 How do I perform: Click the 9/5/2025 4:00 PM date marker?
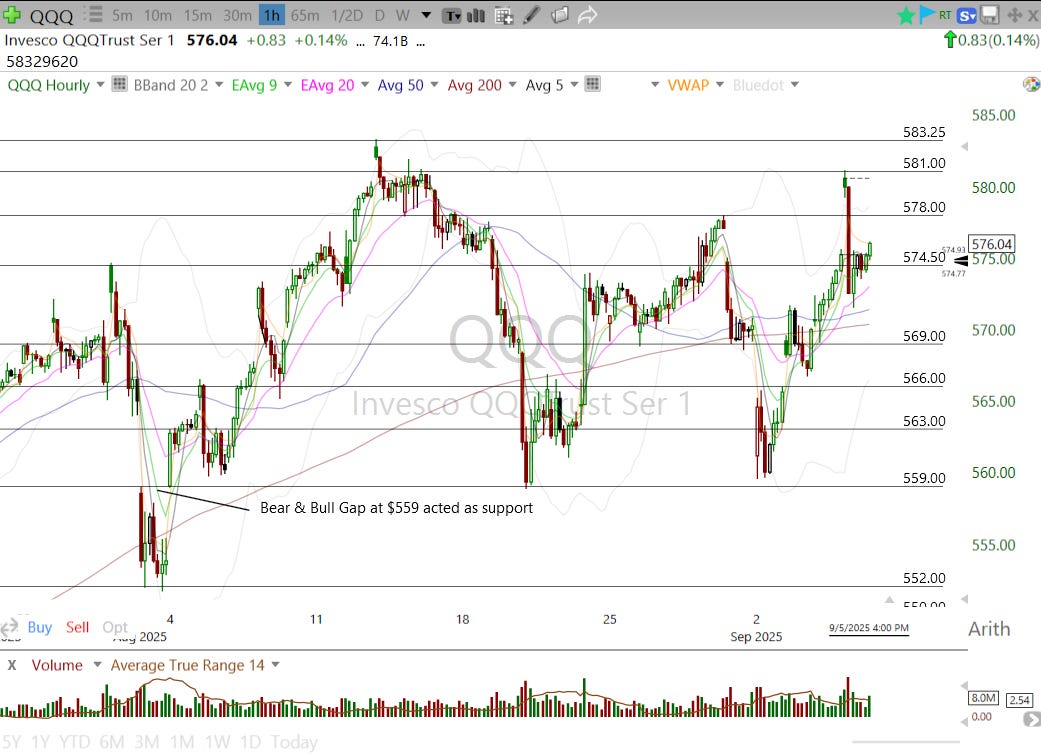click(x=868, y=628)
